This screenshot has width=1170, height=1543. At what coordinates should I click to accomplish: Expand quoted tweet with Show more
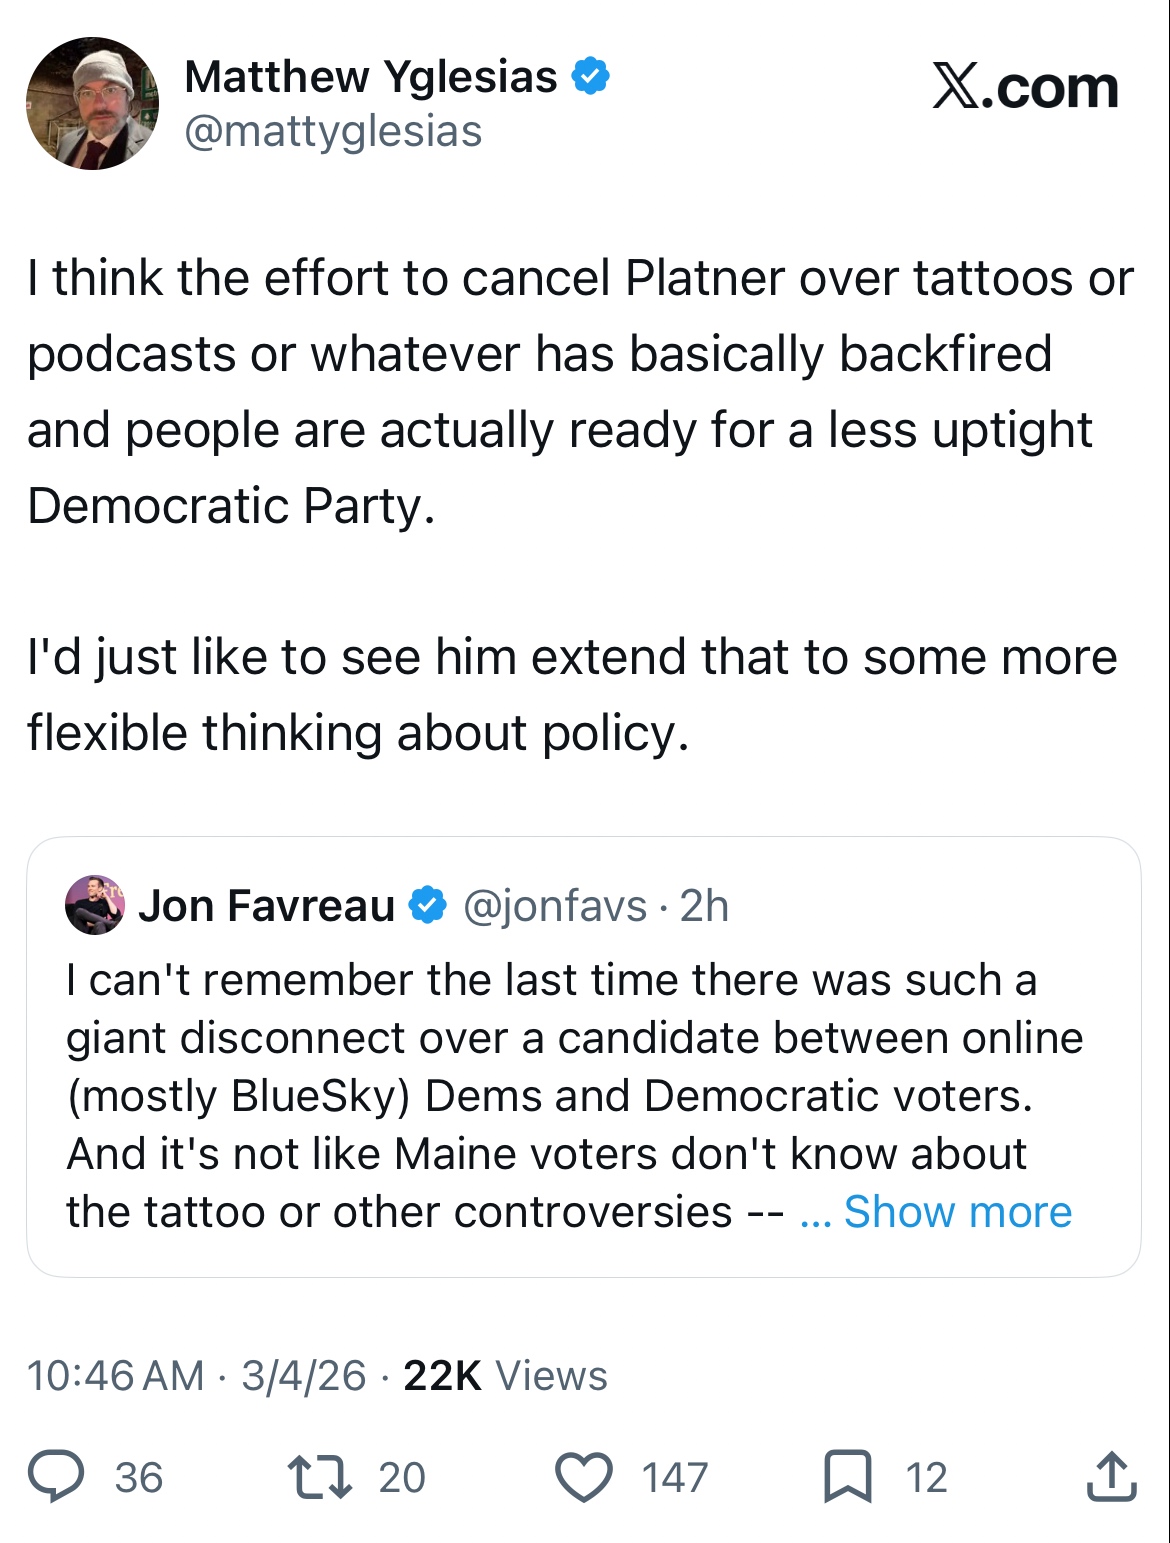coord(957,1212)
